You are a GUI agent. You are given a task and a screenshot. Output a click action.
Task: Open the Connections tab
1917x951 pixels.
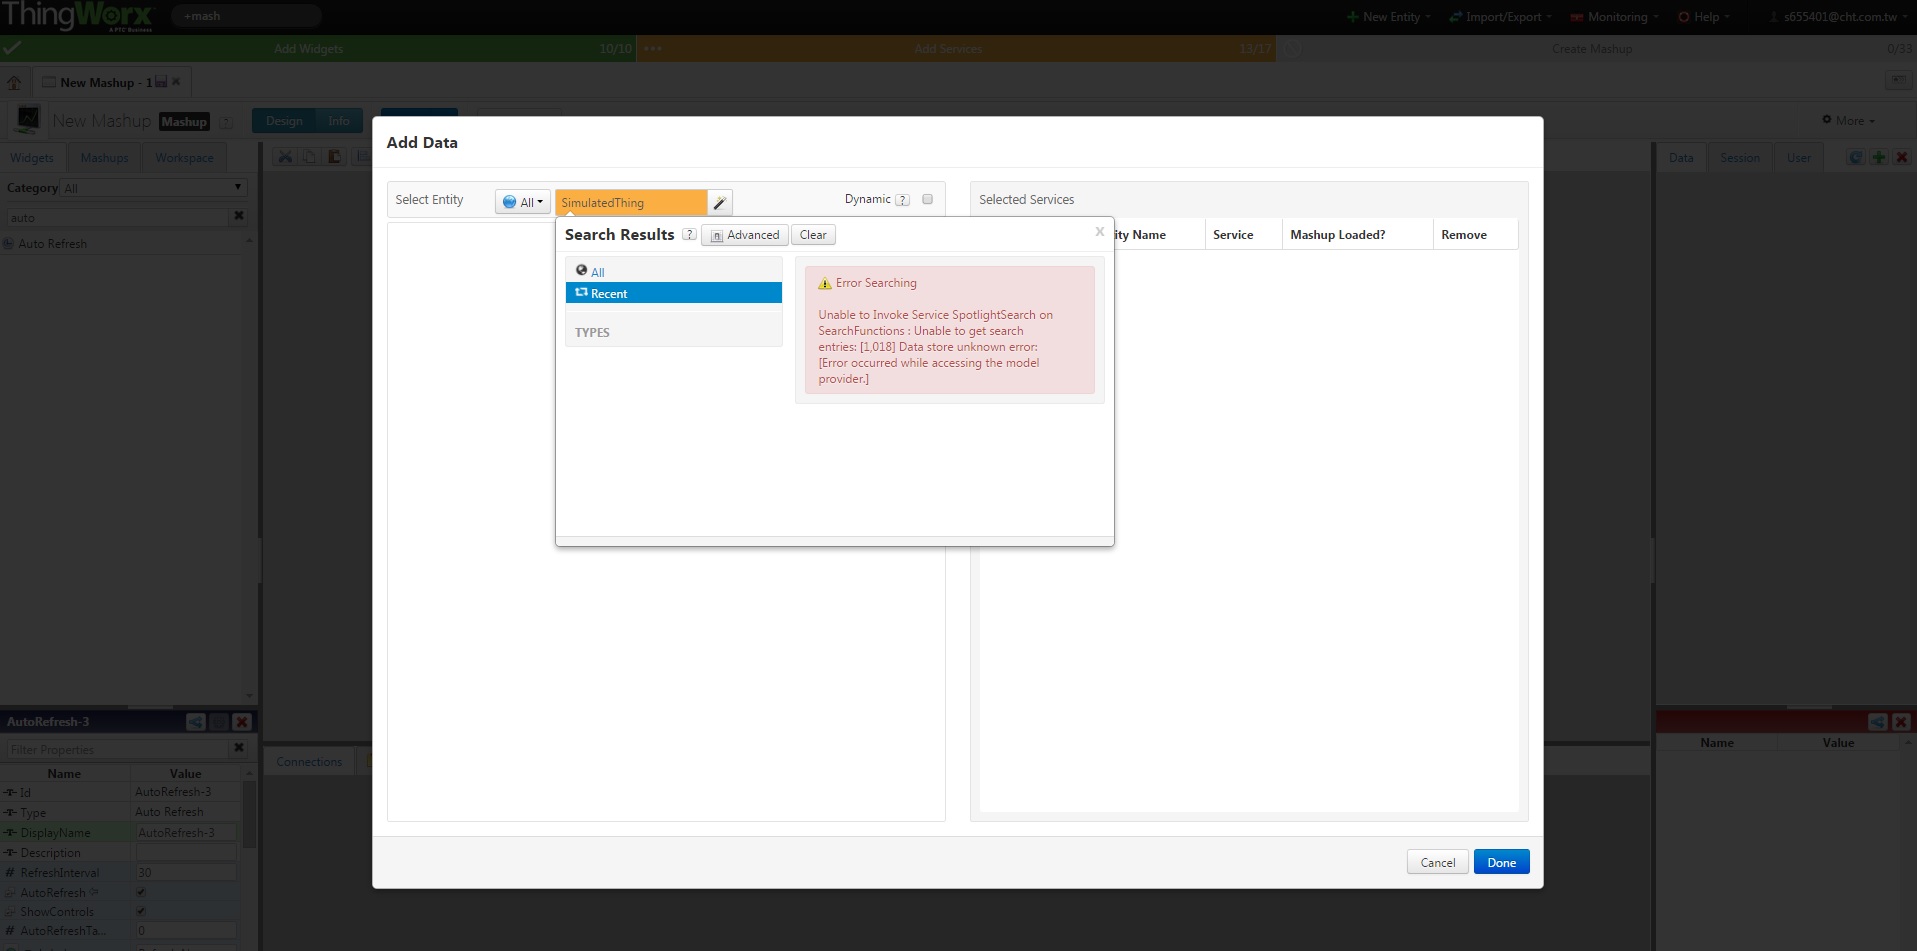coord(309,762)
